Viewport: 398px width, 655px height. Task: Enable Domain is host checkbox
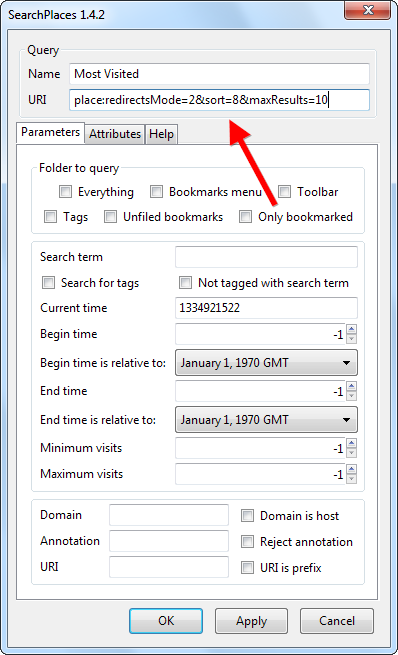(x=247, y=516)
